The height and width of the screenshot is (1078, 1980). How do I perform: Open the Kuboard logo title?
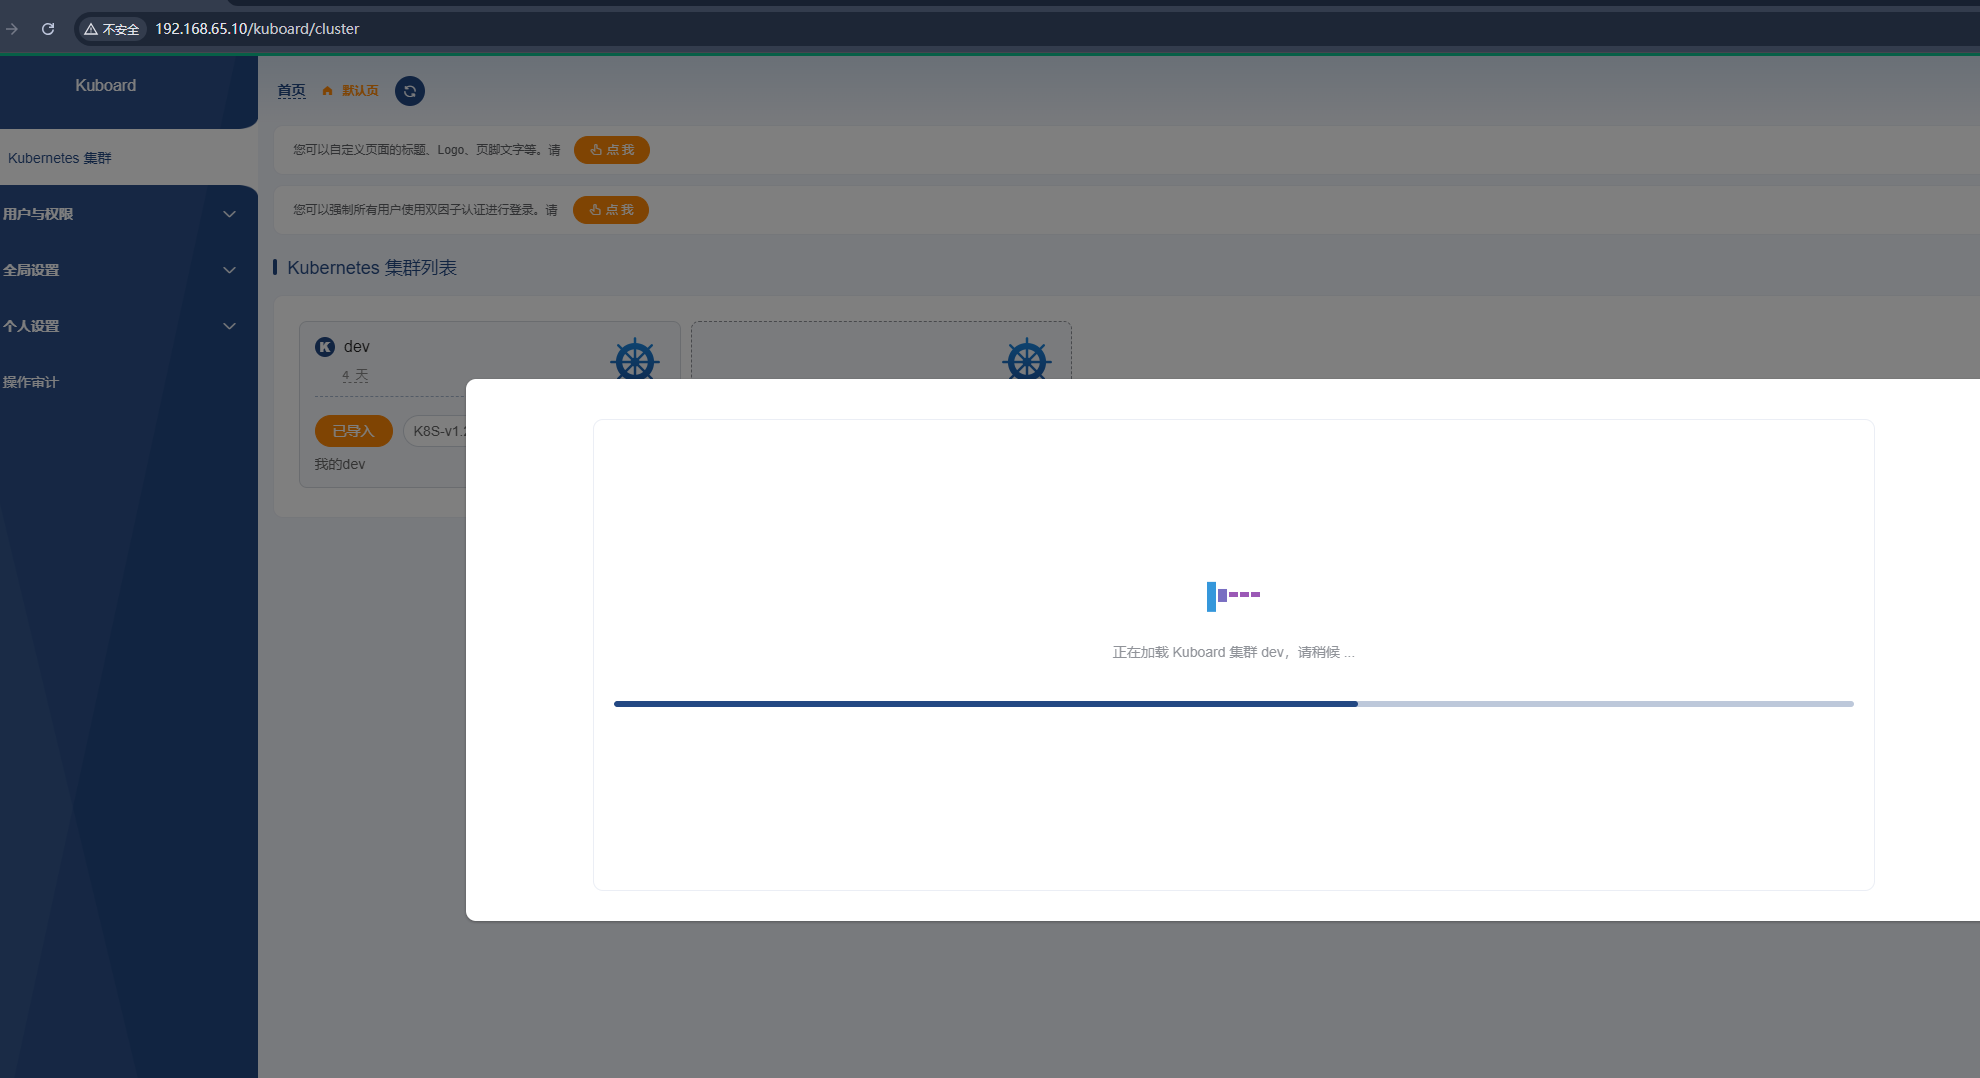point(105,86)
